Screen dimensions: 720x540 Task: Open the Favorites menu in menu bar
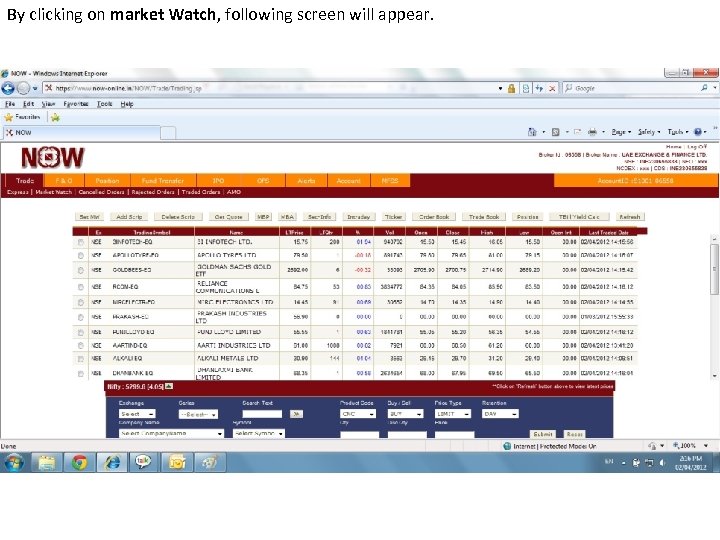76,104
